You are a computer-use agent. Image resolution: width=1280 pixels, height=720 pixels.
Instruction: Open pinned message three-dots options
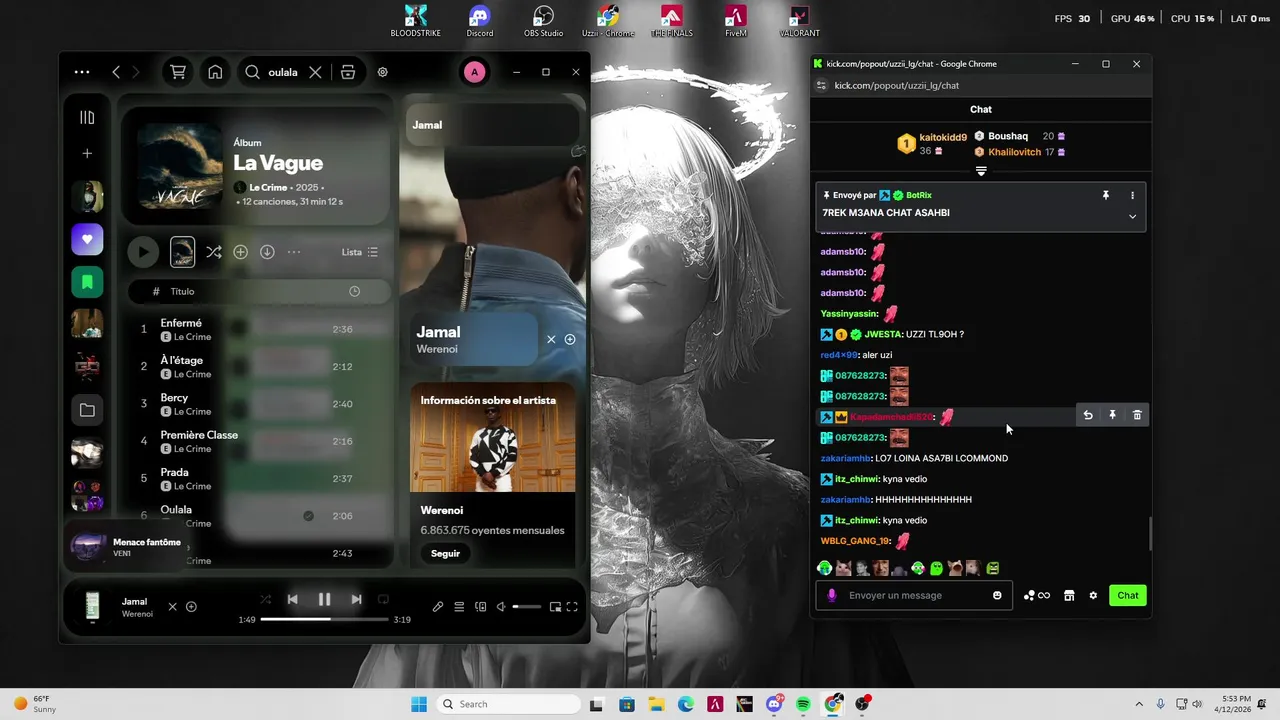pyautogui.click(x=1132, y=195)
